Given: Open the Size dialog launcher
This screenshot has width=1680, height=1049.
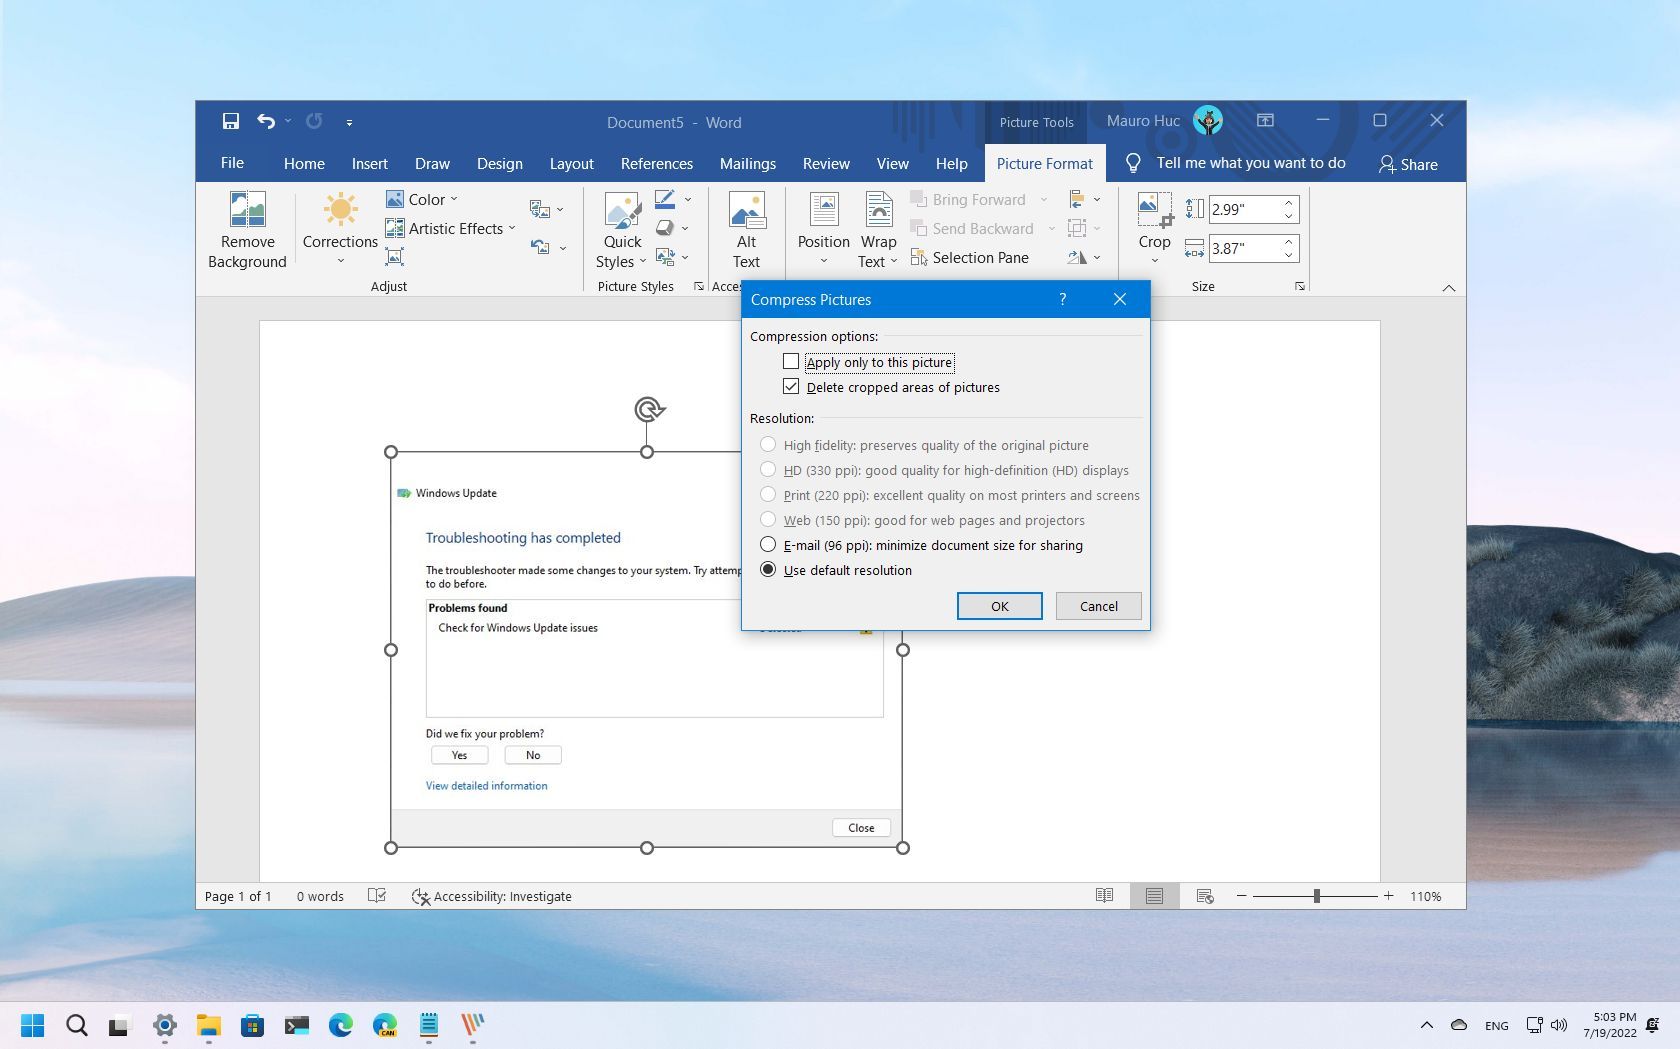Looking at the screenshot, I should [x=1299, y=286].
